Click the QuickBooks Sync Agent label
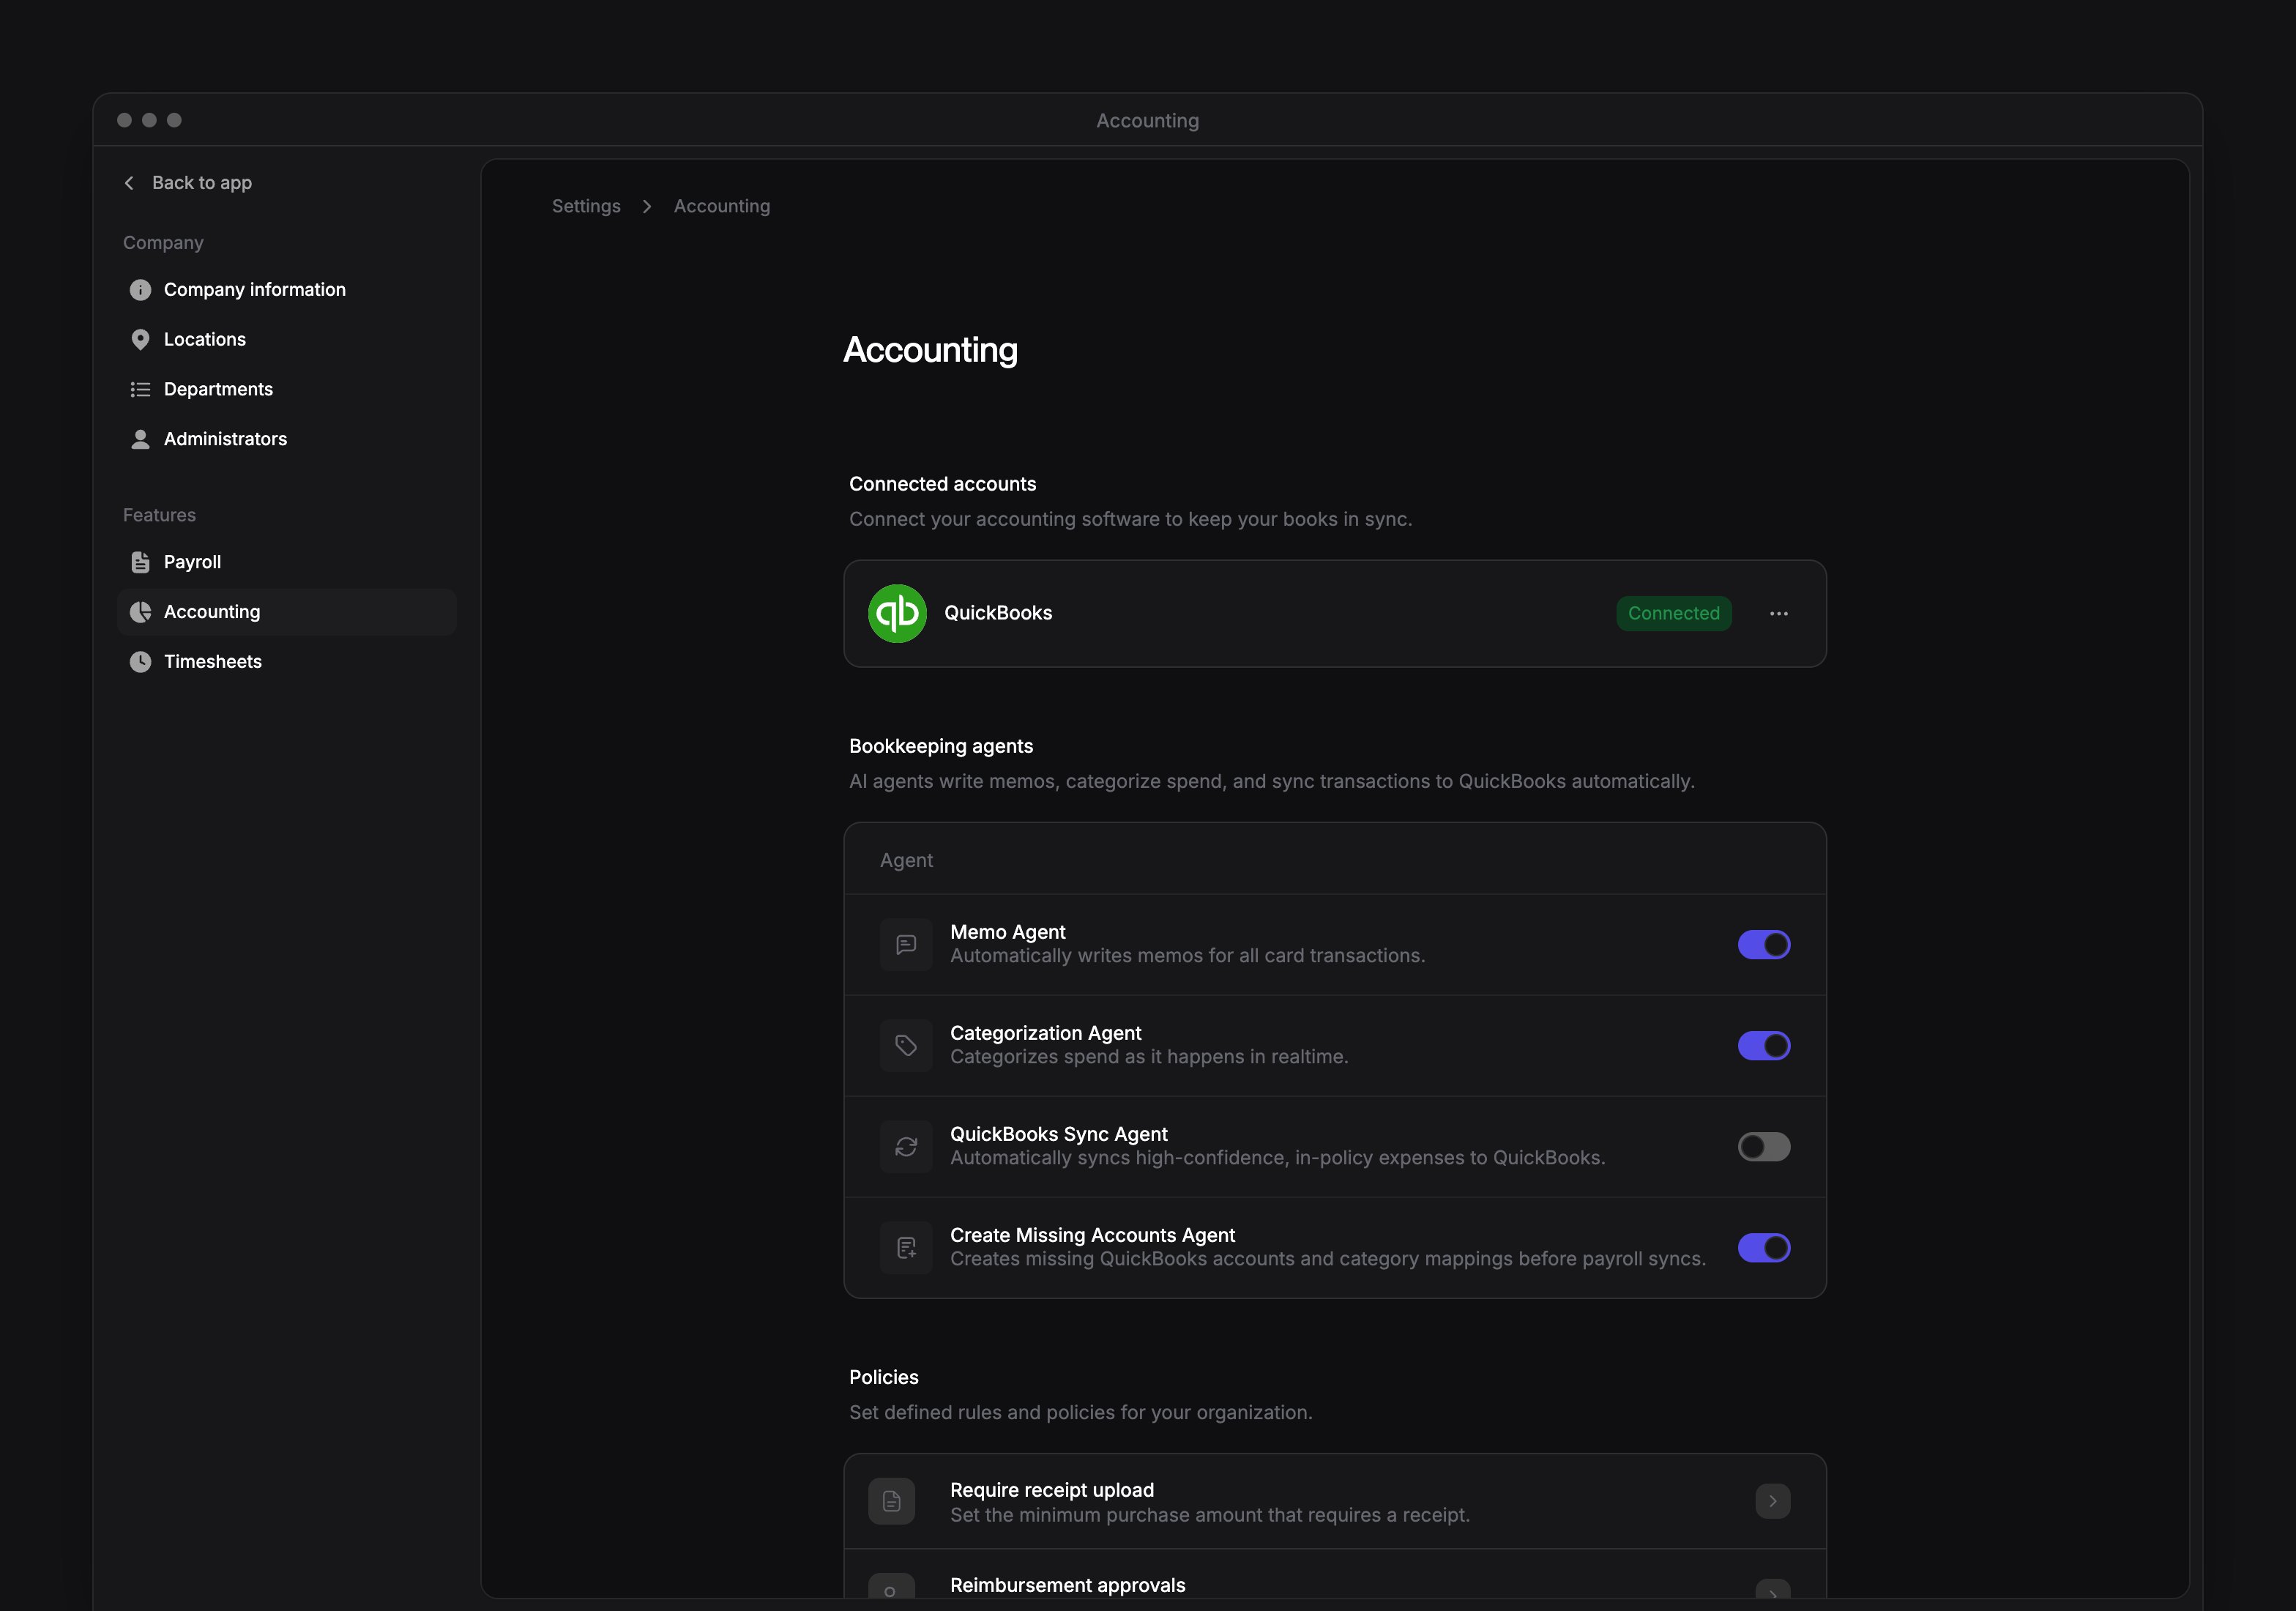The image size is (2296, 1611). pyautogui.click(x=1058, y=1134)
